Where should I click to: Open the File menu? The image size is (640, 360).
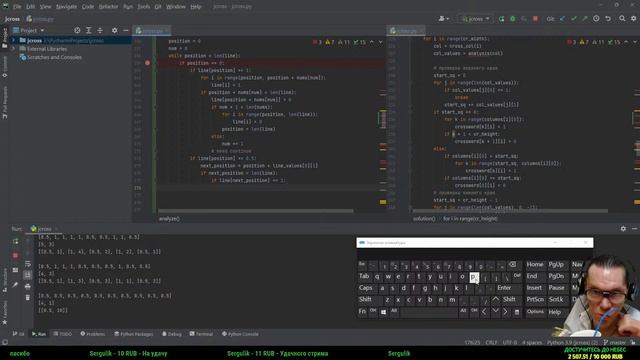(x=17, y=7)
